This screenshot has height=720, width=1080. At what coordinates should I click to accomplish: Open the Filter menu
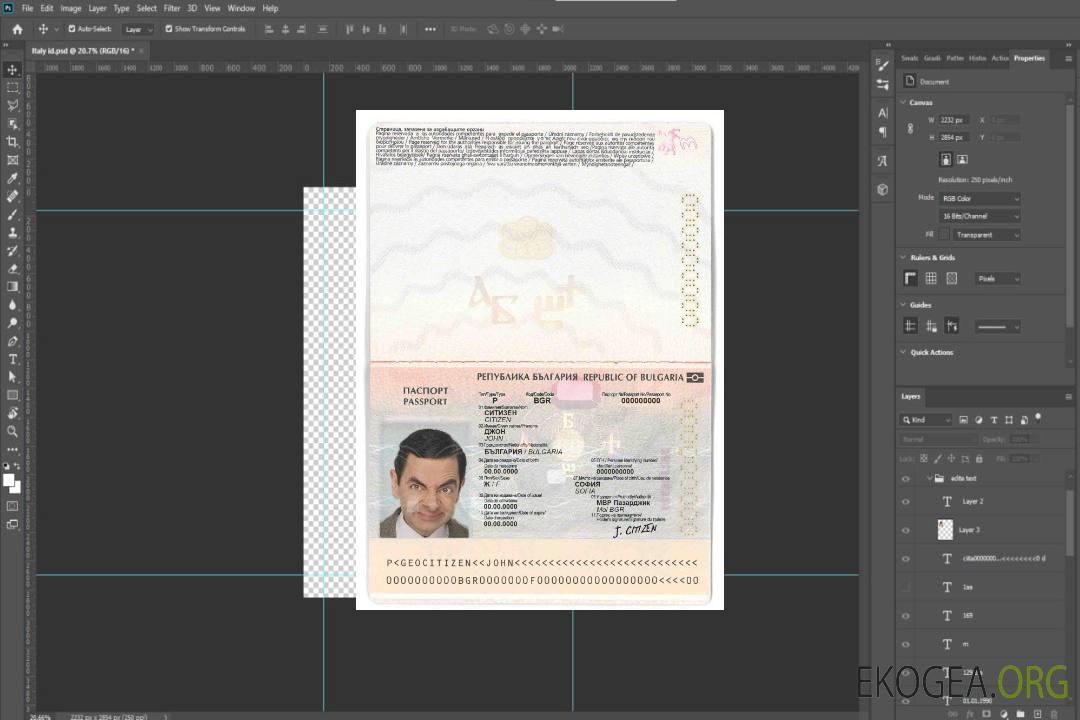coord(172,8)
